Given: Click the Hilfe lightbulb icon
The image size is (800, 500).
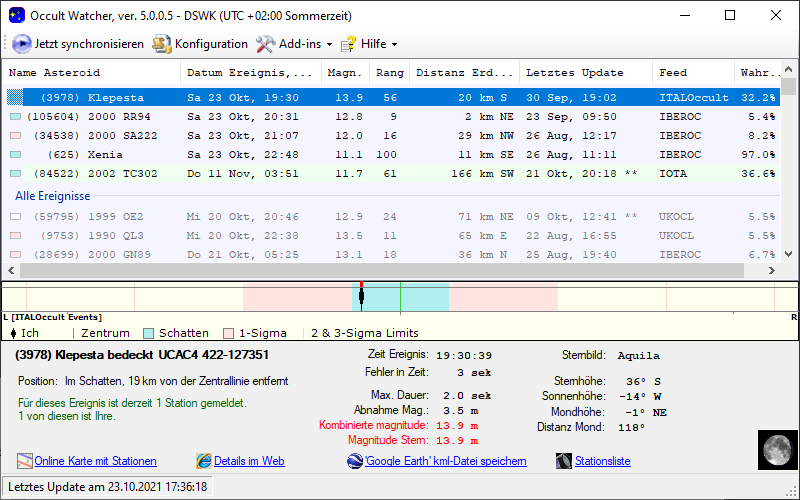Looking at the screenshot, I should click(348, 44).
